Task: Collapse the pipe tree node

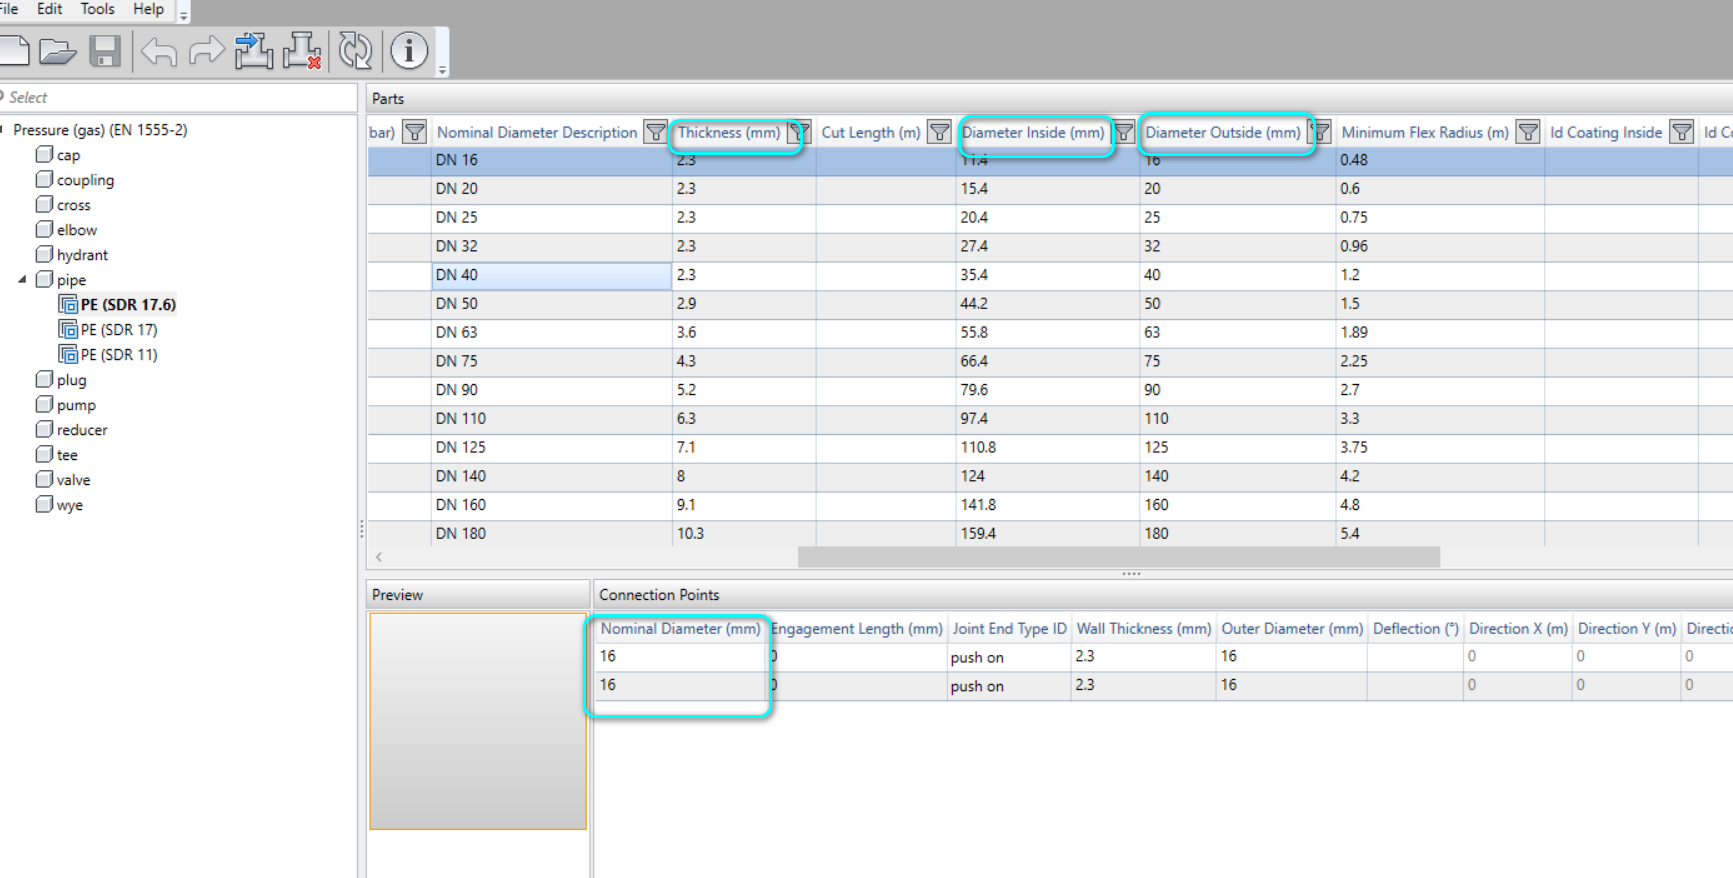Action: pyautogui.click(x=22, y=280)
